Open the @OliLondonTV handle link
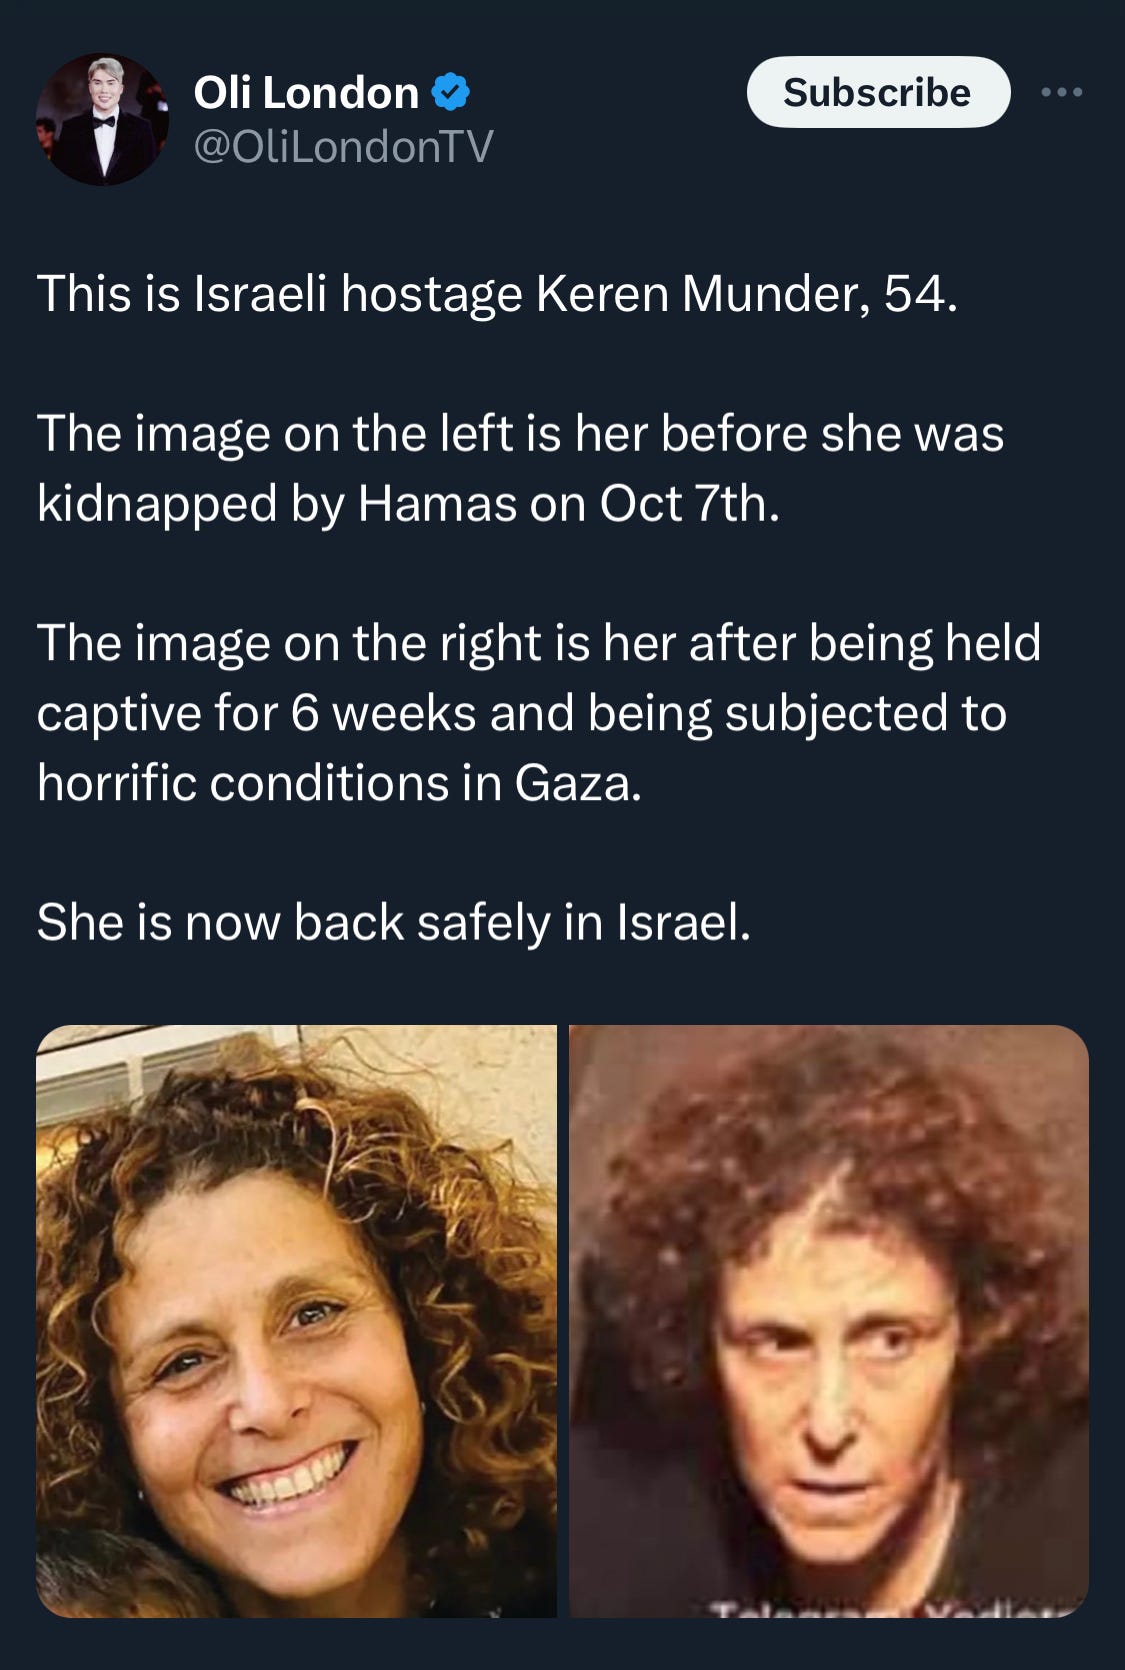Image resolution: width=1125 pixels, height=1670 pixels. [x=343, y=147]
